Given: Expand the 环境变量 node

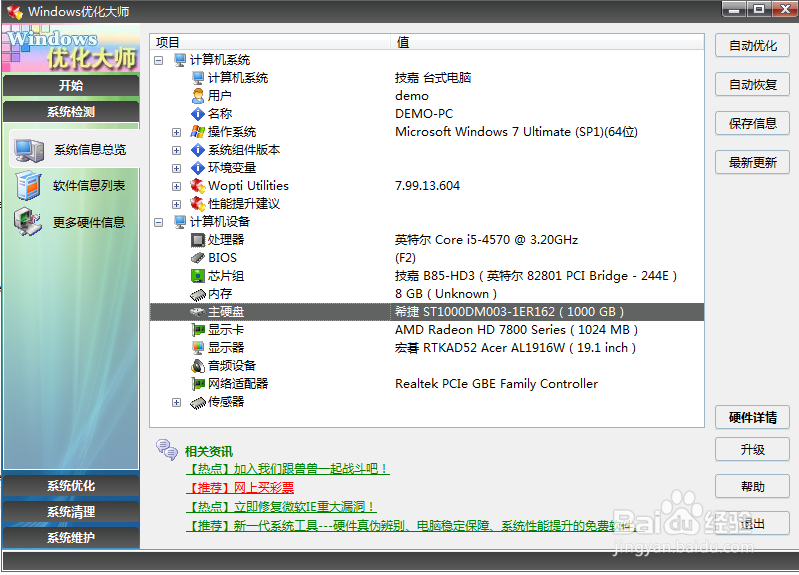Looking at the screenshot, I should pos(176,168).
